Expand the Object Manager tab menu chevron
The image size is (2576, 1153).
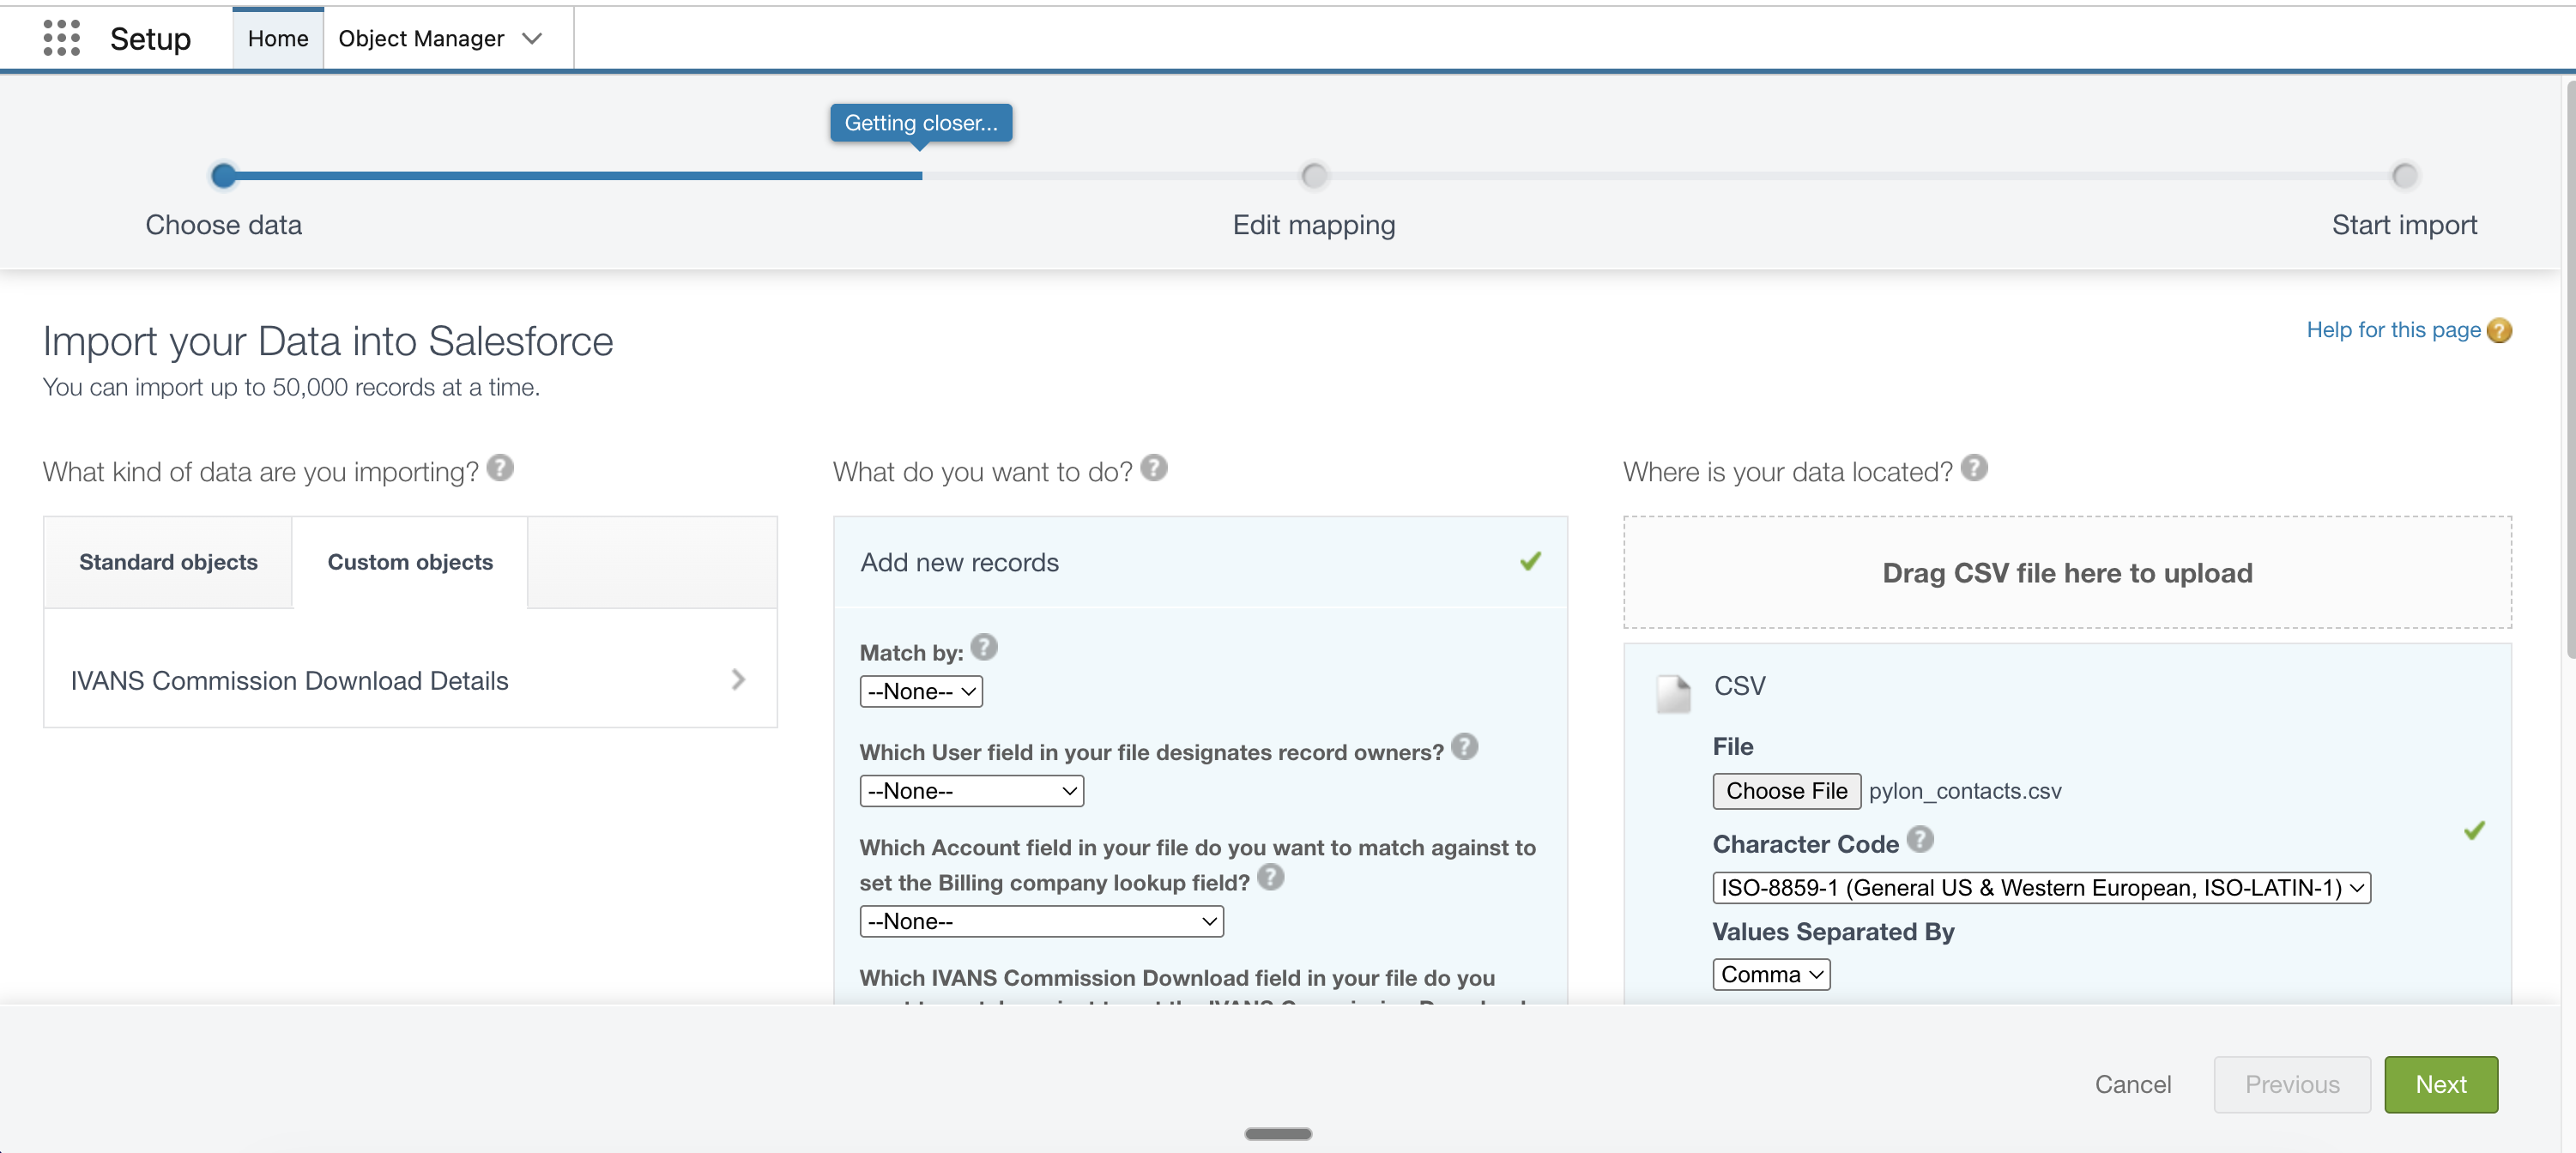[532, 39]
